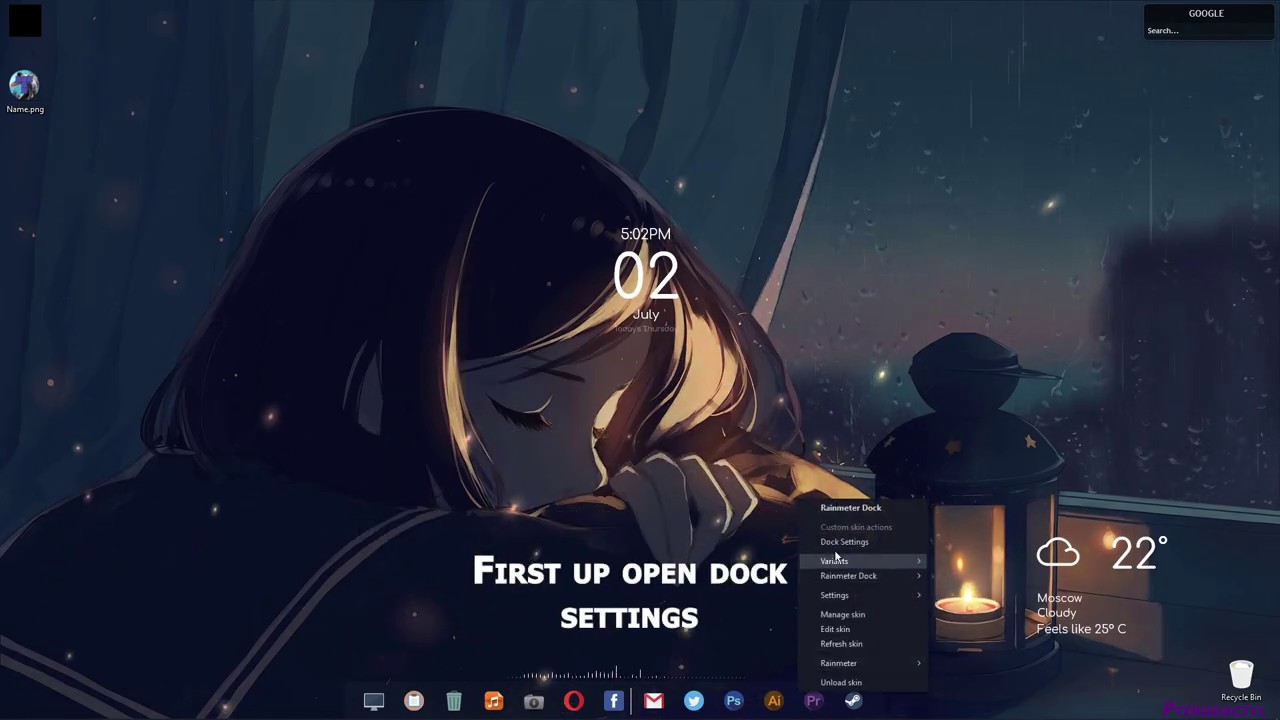Launch Premiere Pro from the dock
This screenshot has width=1280, height=720.
coord(814,701)
